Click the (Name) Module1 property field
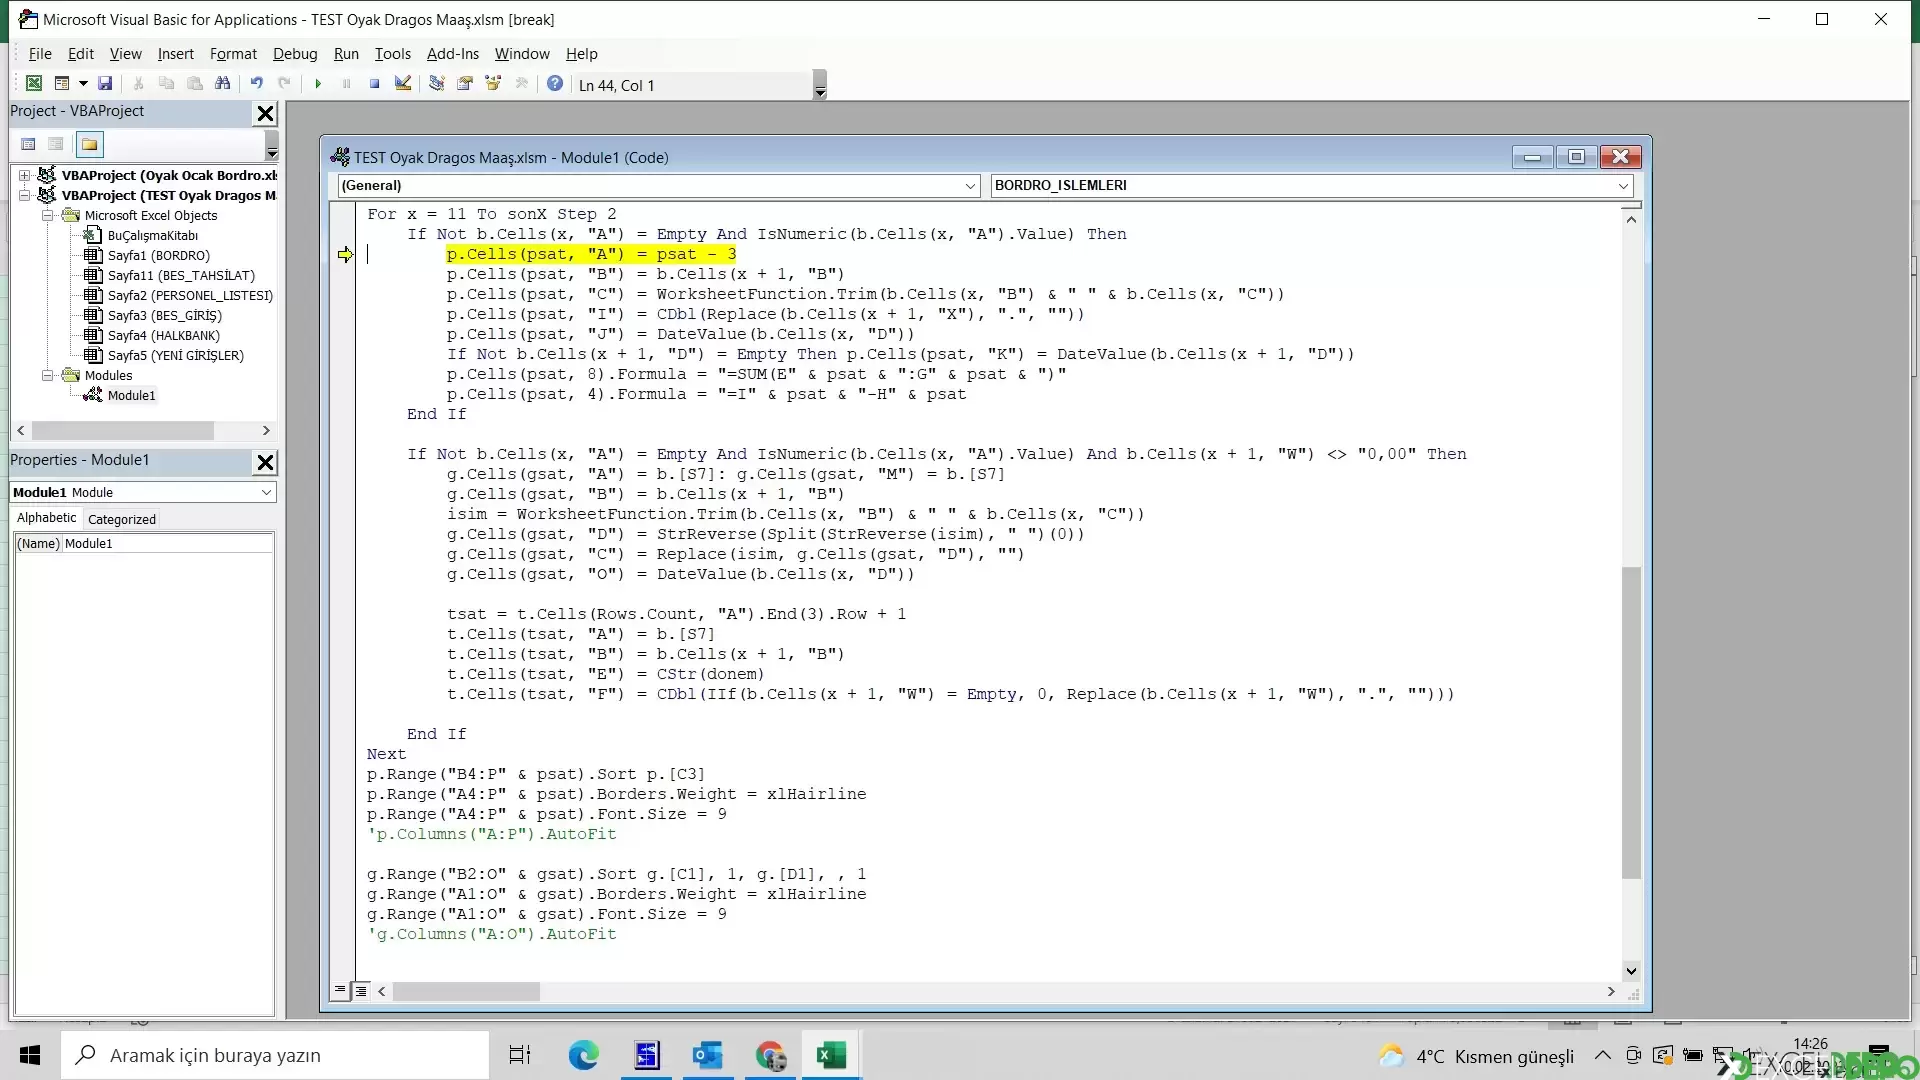Viewport: 1920px width, 1080px height. point(144,543)
